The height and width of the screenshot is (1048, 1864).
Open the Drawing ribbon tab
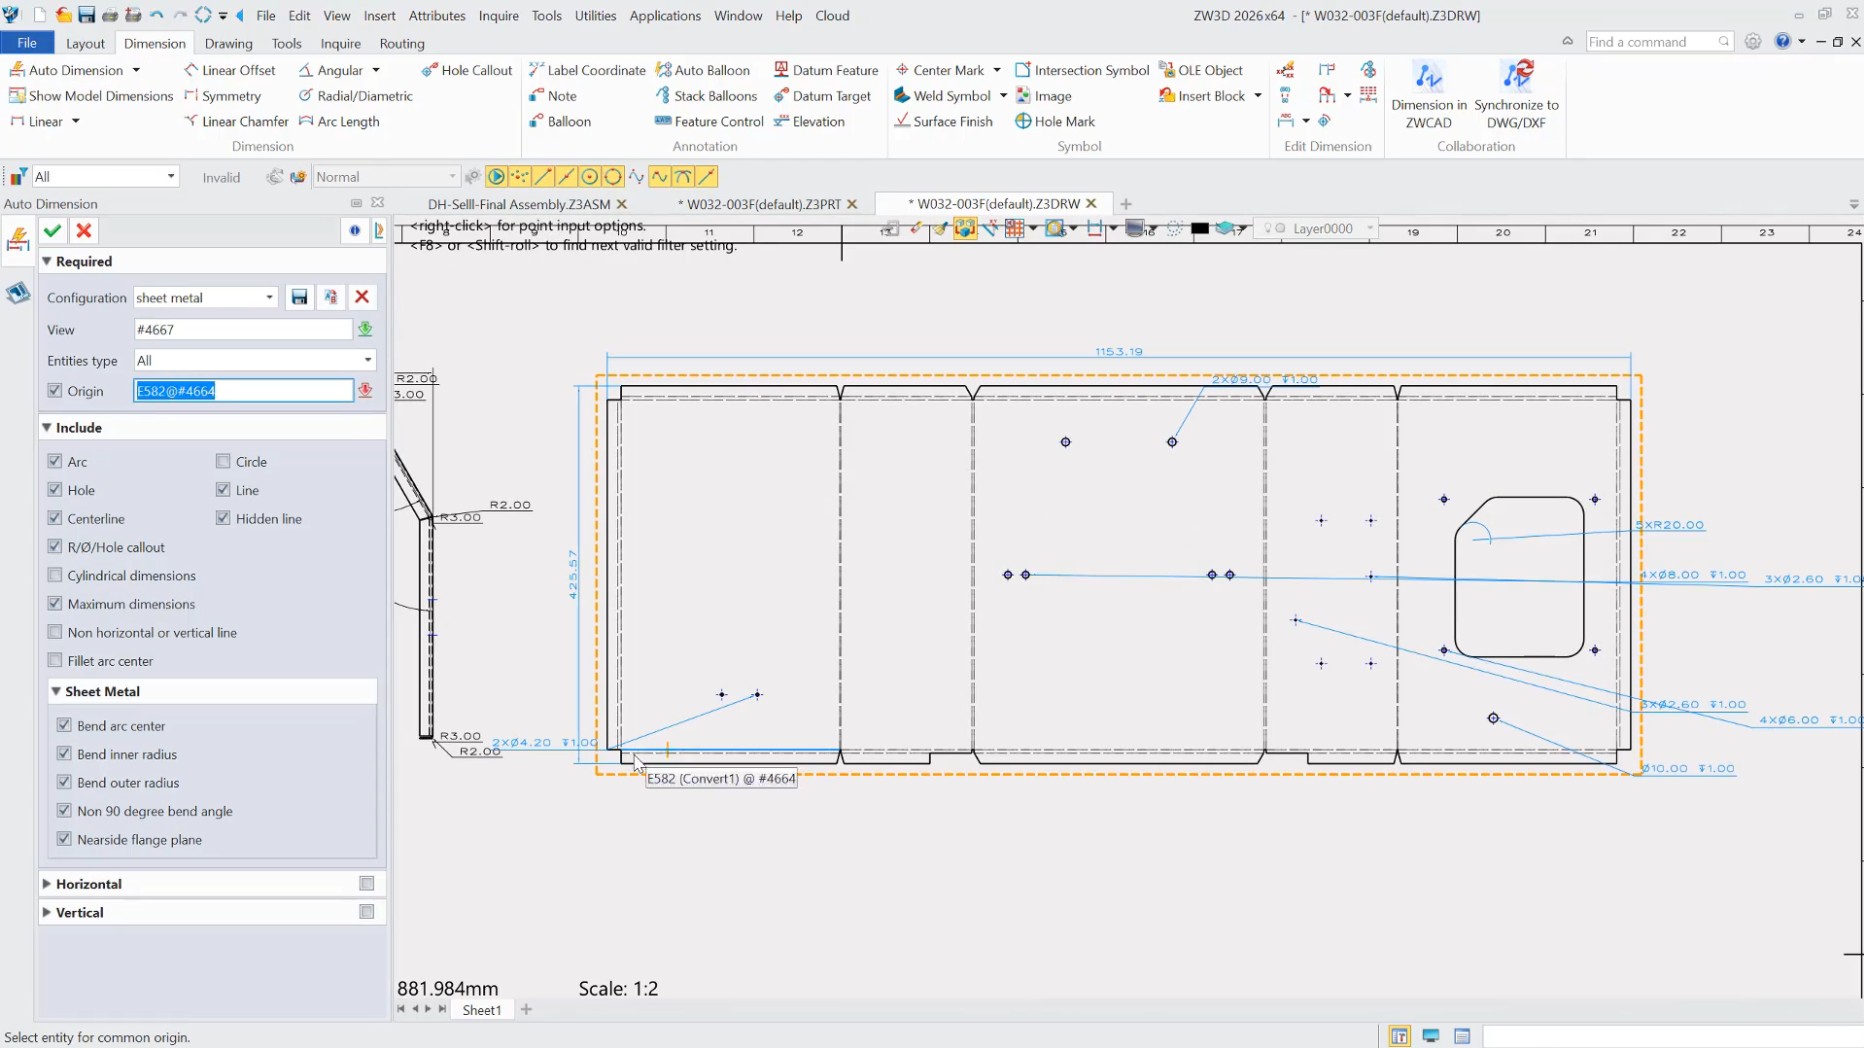pyautogui.click(x=229, y=43)
